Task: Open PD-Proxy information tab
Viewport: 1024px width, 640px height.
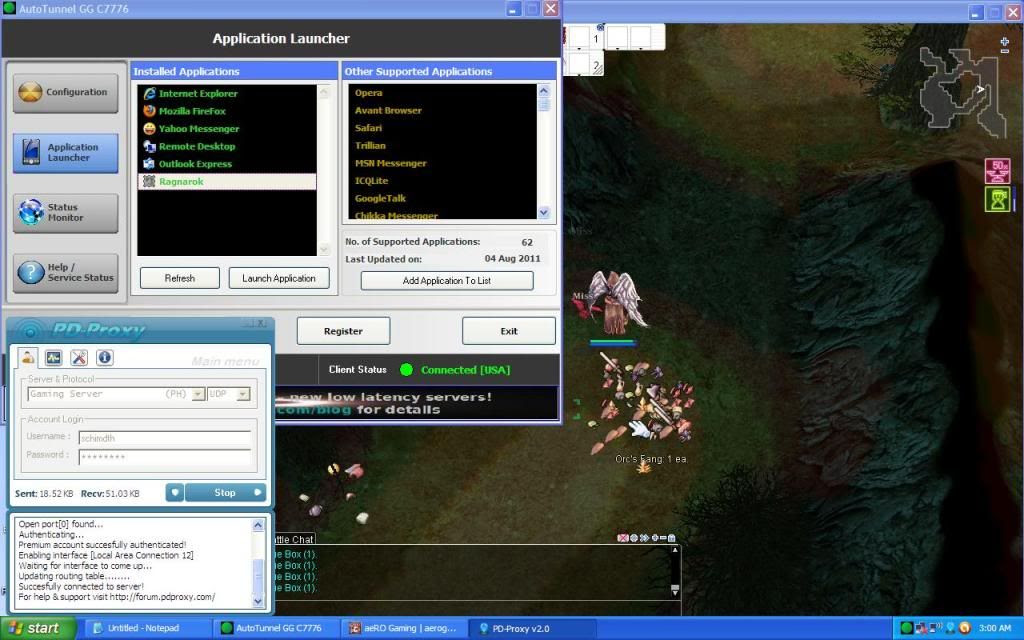Action: 104,357
